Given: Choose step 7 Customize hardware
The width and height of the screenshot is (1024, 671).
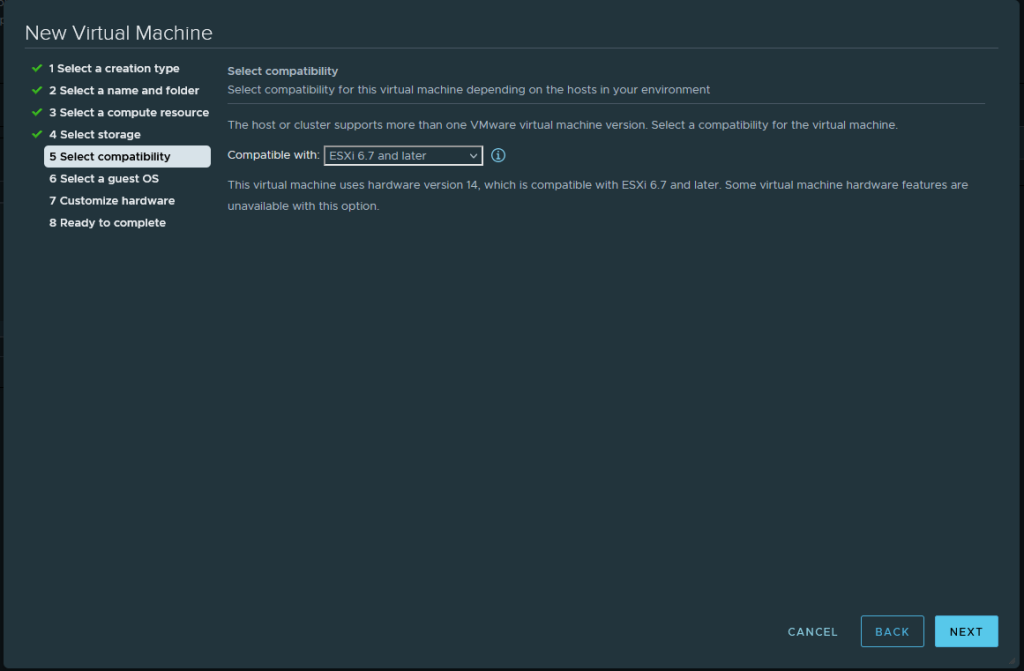Looking at the screenshot, I should (112, 201).
